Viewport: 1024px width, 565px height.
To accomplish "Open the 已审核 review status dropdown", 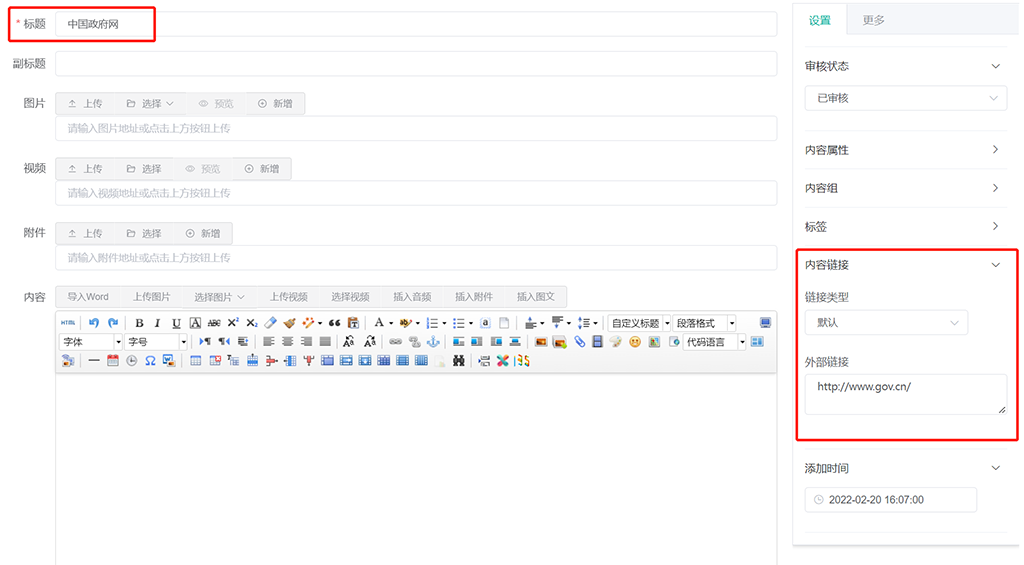I will tap(905, 98).
